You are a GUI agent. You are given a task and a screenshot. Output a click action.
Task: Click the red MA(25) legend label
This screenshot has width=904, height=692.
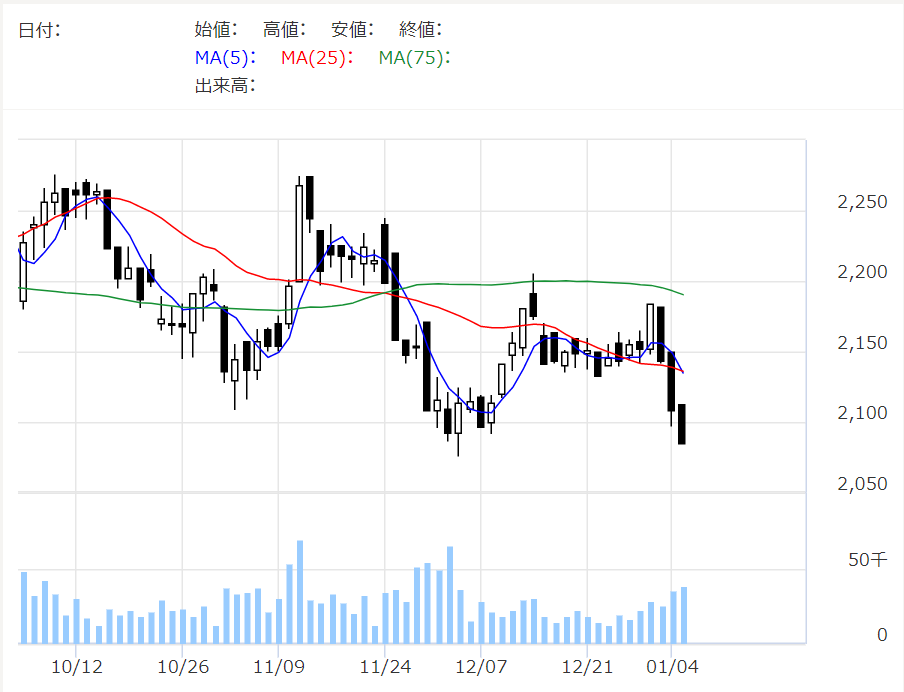click(317, 58)
